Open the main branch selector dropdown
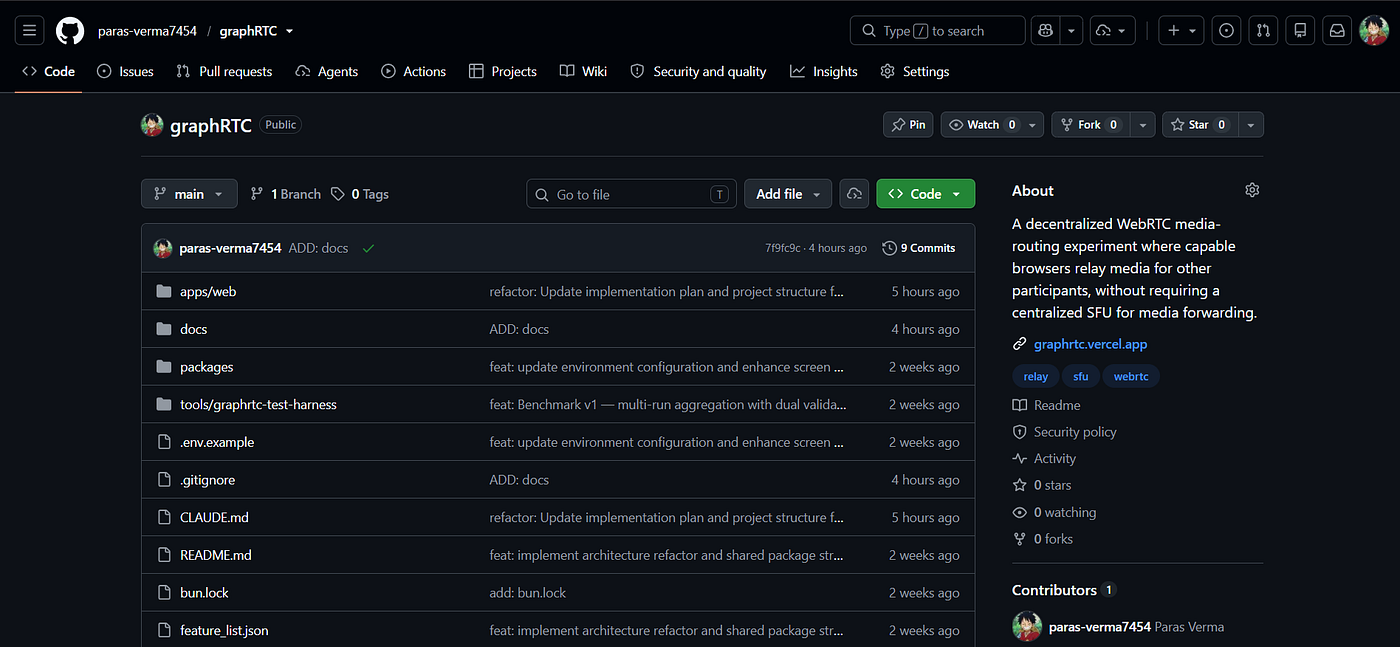1400x647 pixels. pos(189,194)
